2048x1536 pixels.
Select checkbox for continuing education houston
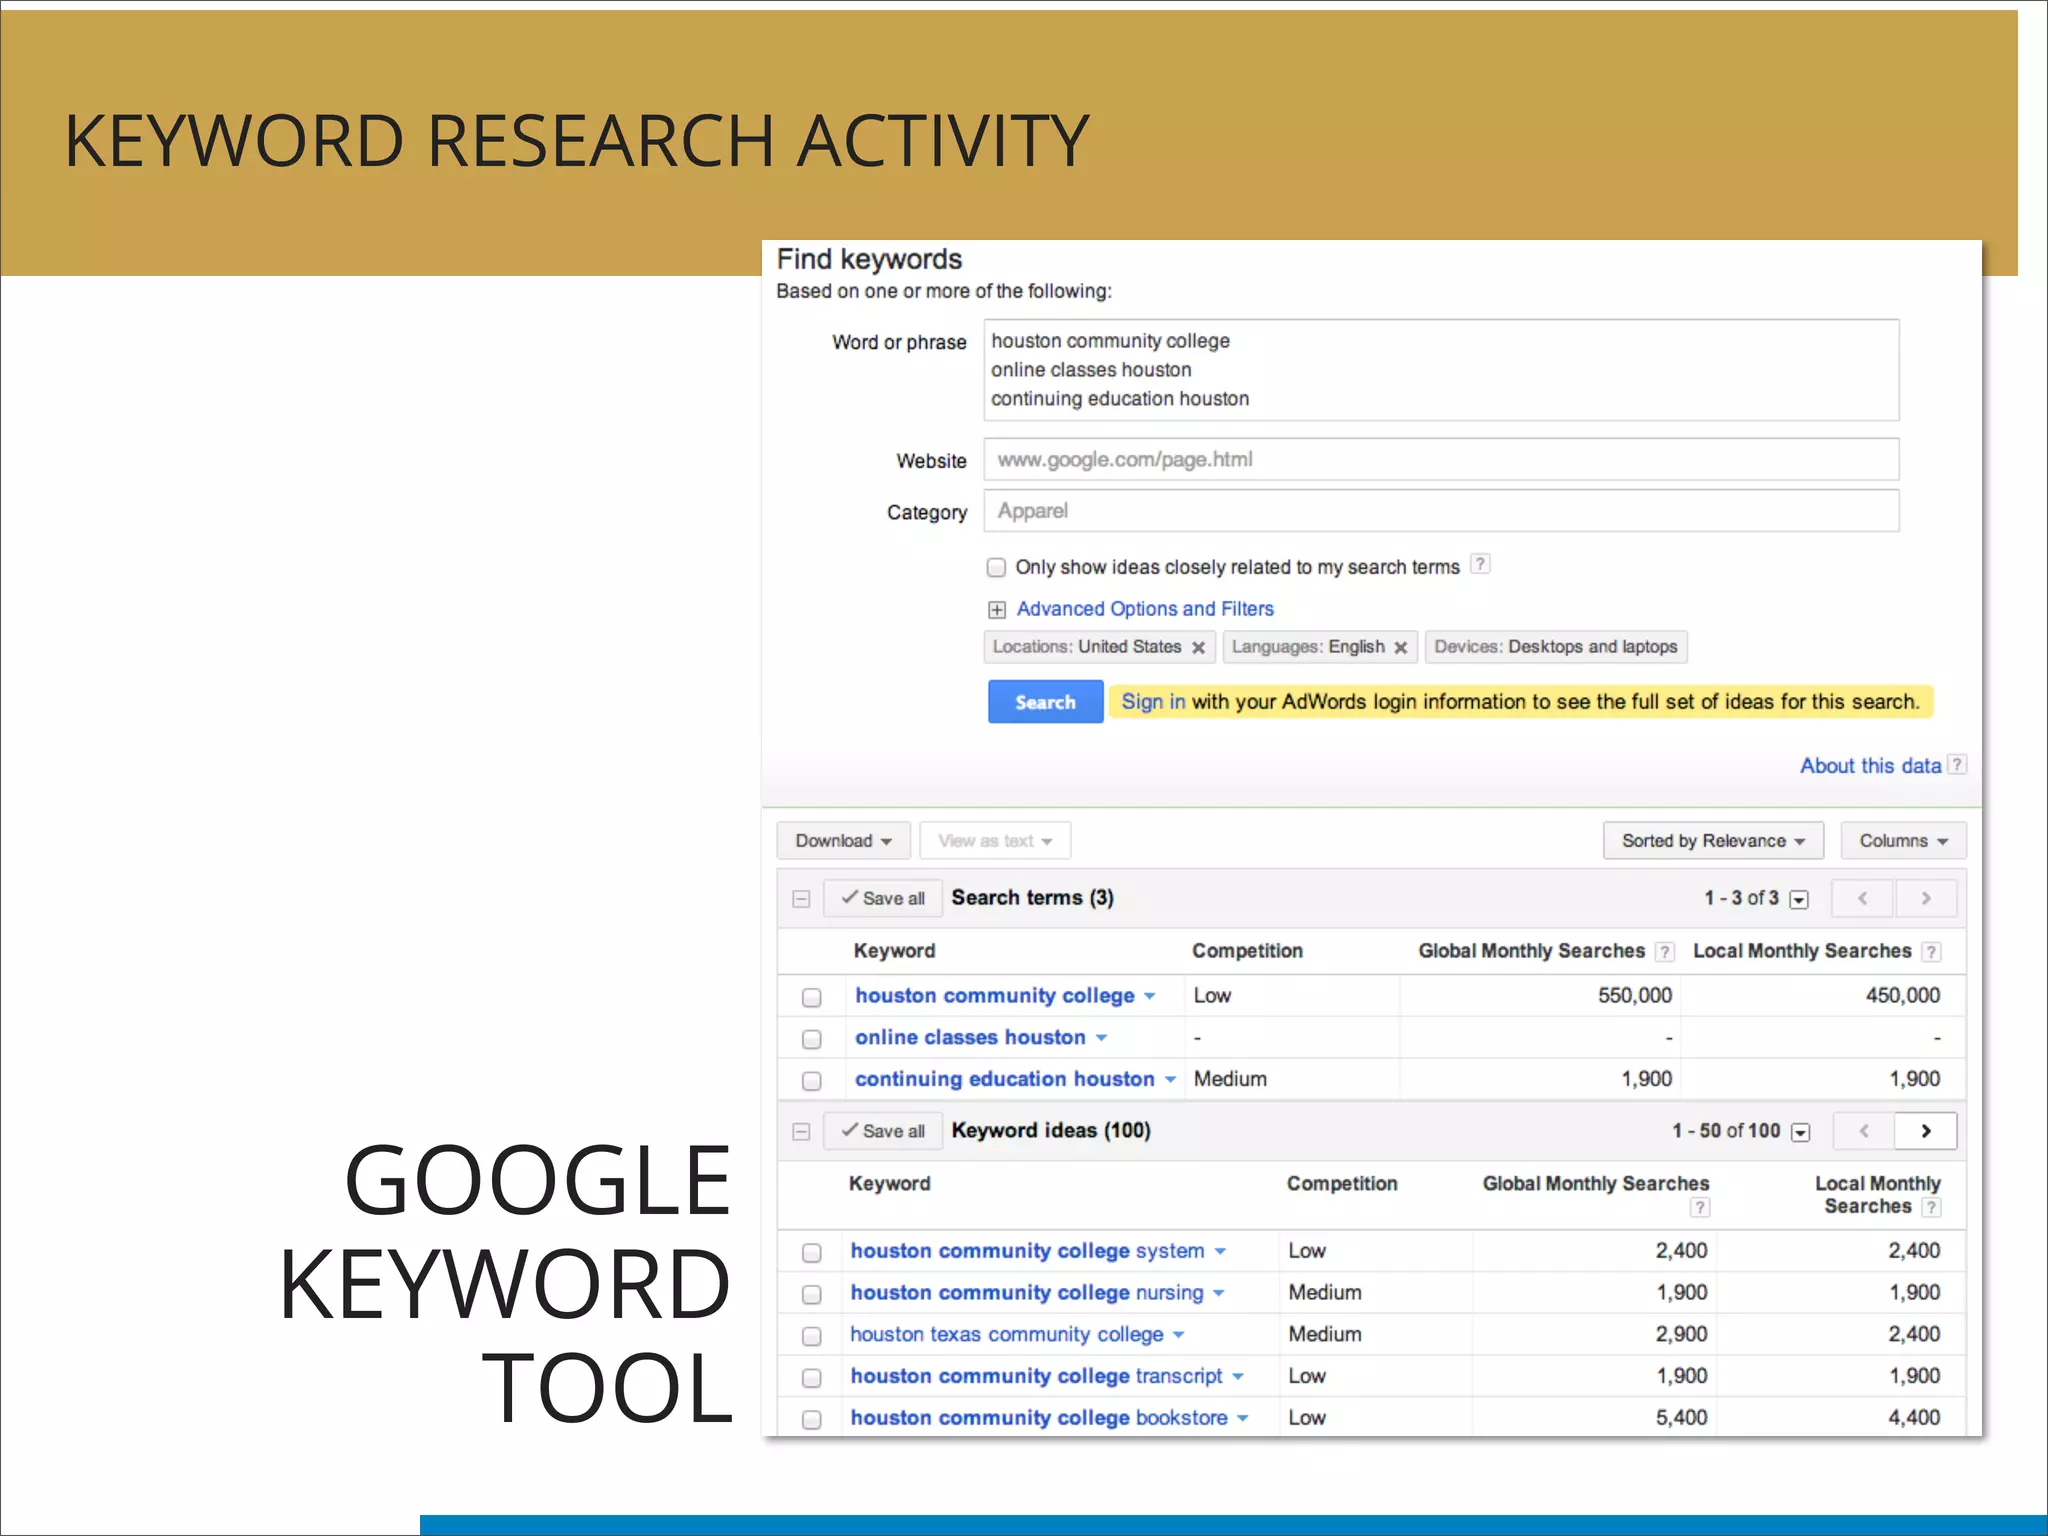pos(812,1081)
